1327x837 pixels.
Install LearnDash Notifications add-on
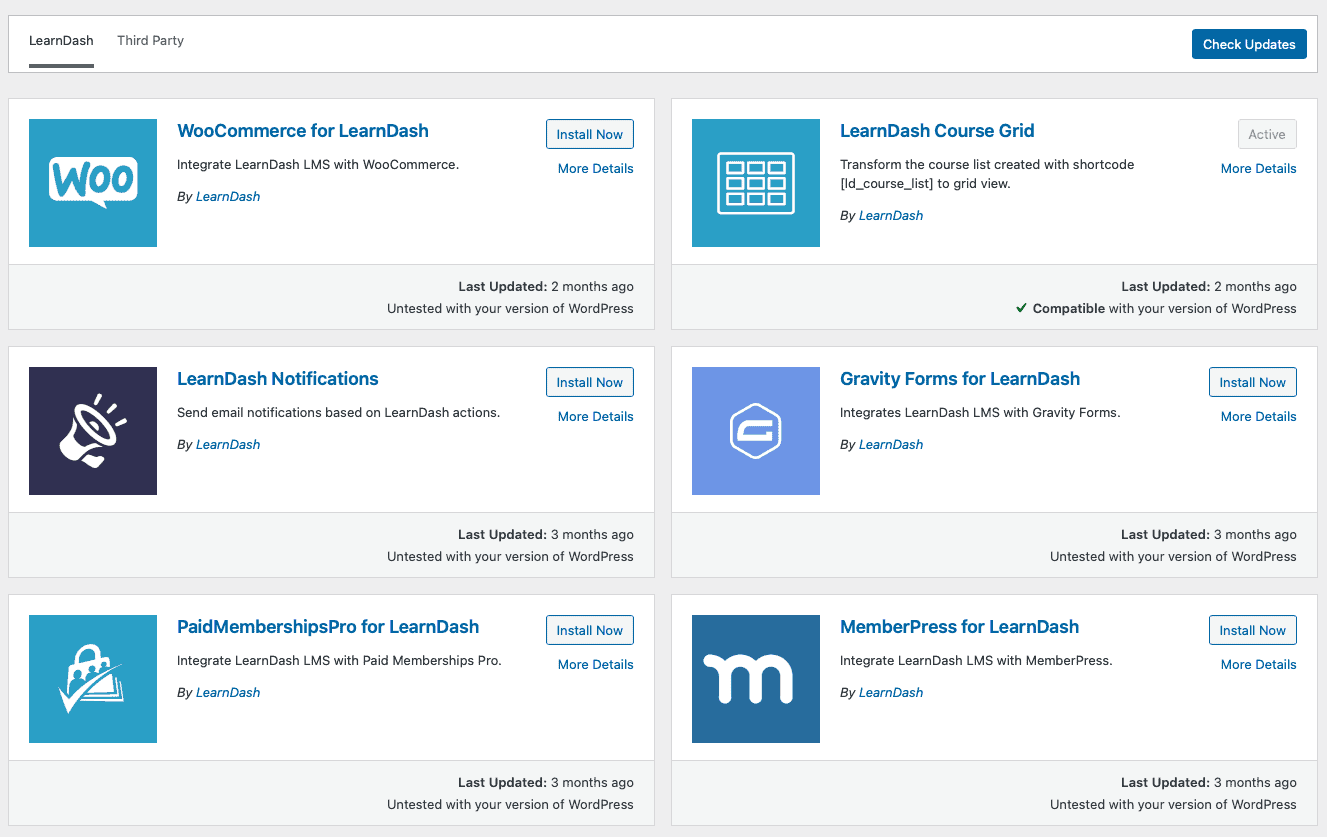(x=590, y=382)
